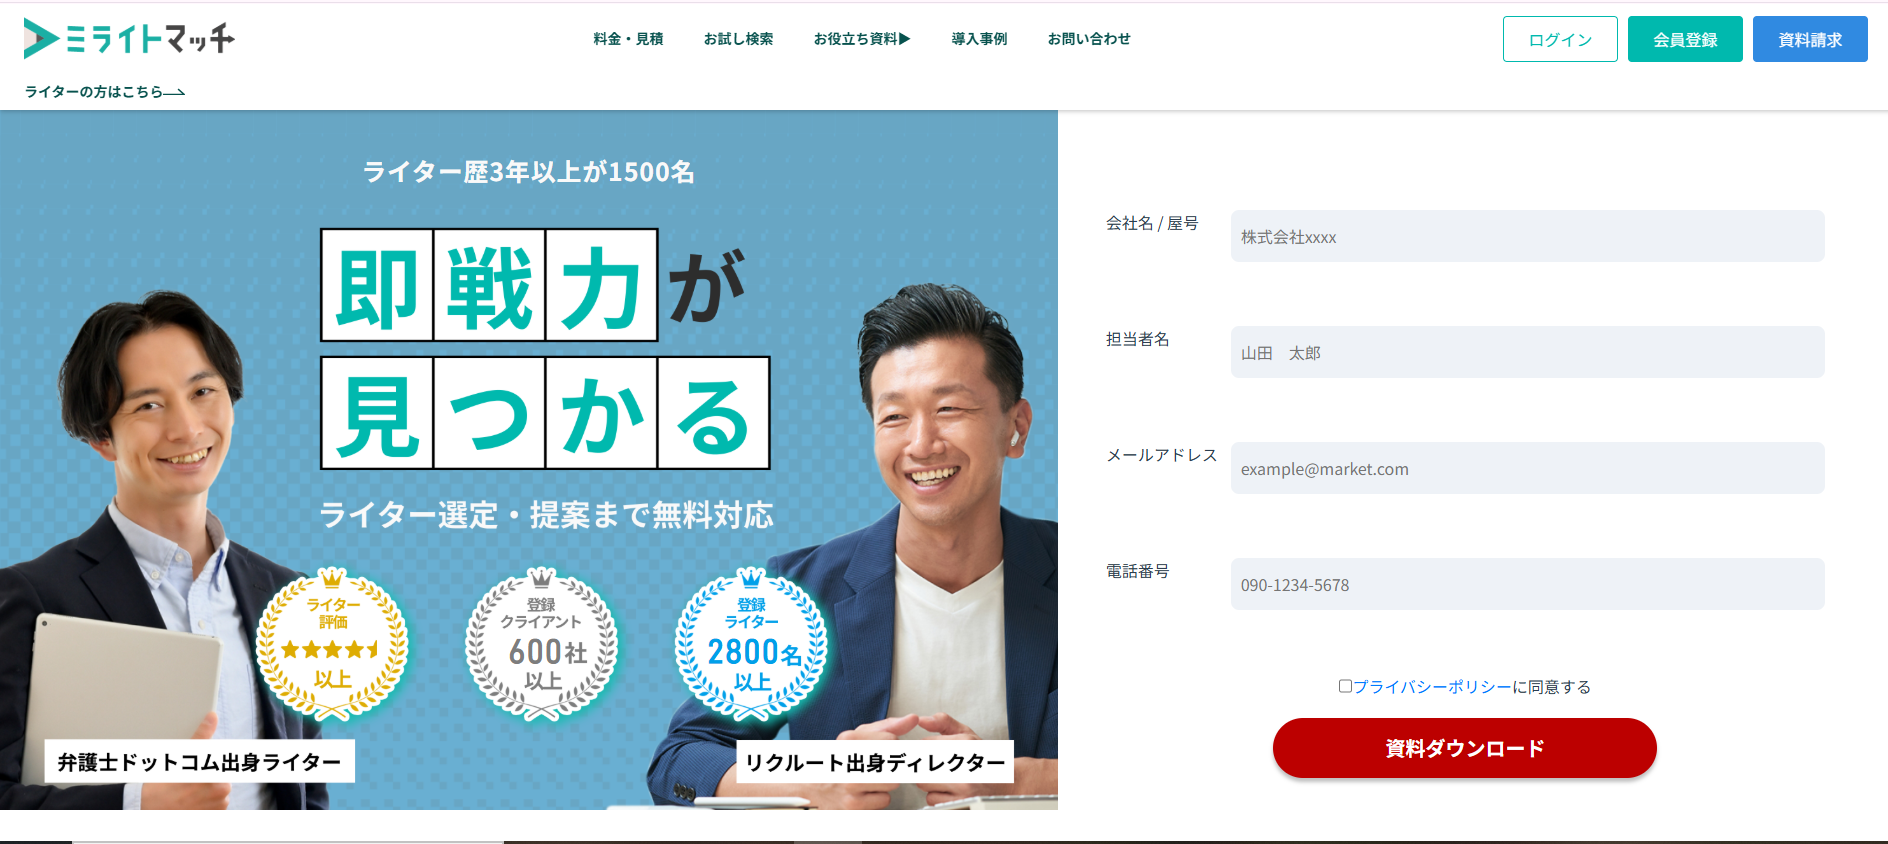Open the お役立ち資料 dropdown menu
The height and width of the screenshot is (844, 1888).
862,39
